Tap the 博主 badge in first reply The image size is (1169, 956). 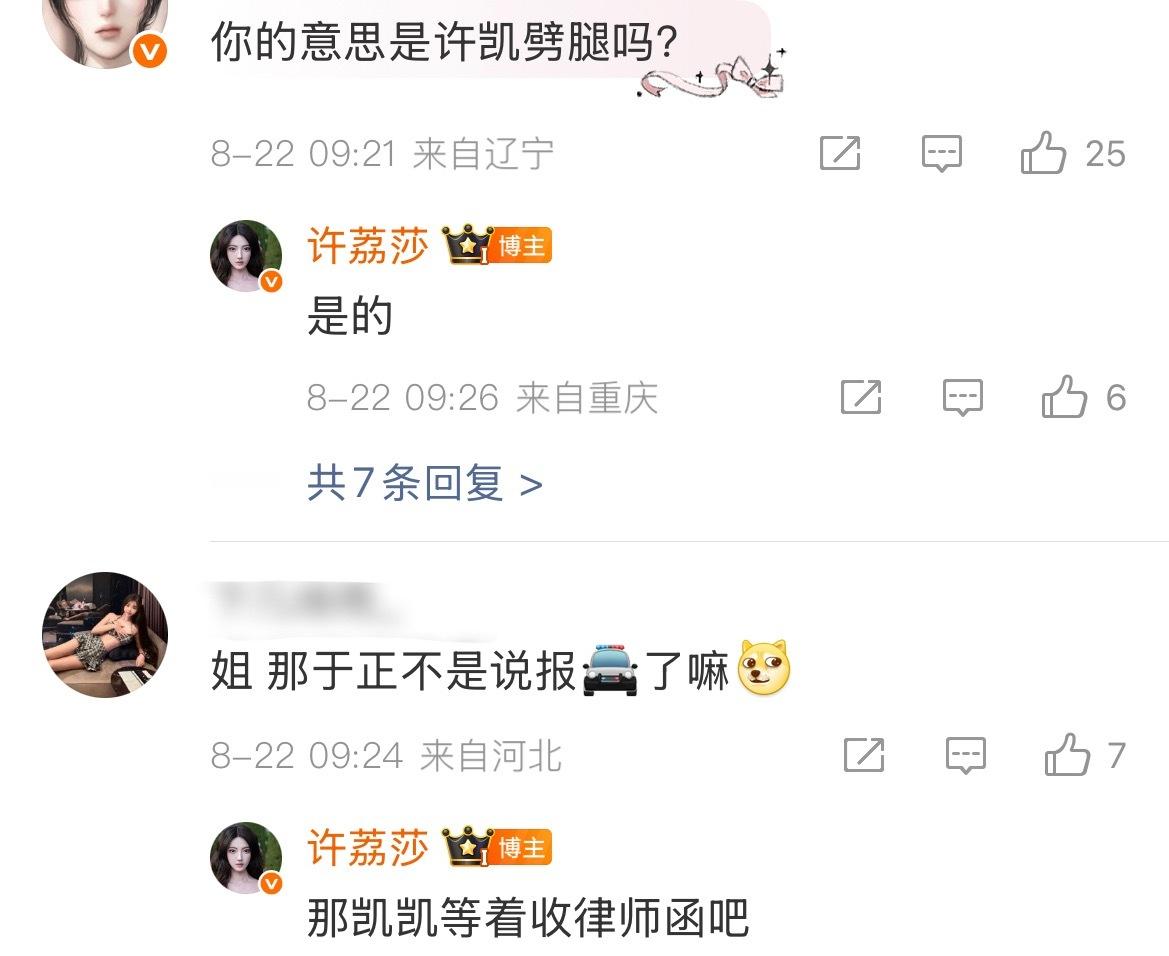click(522, 245)
